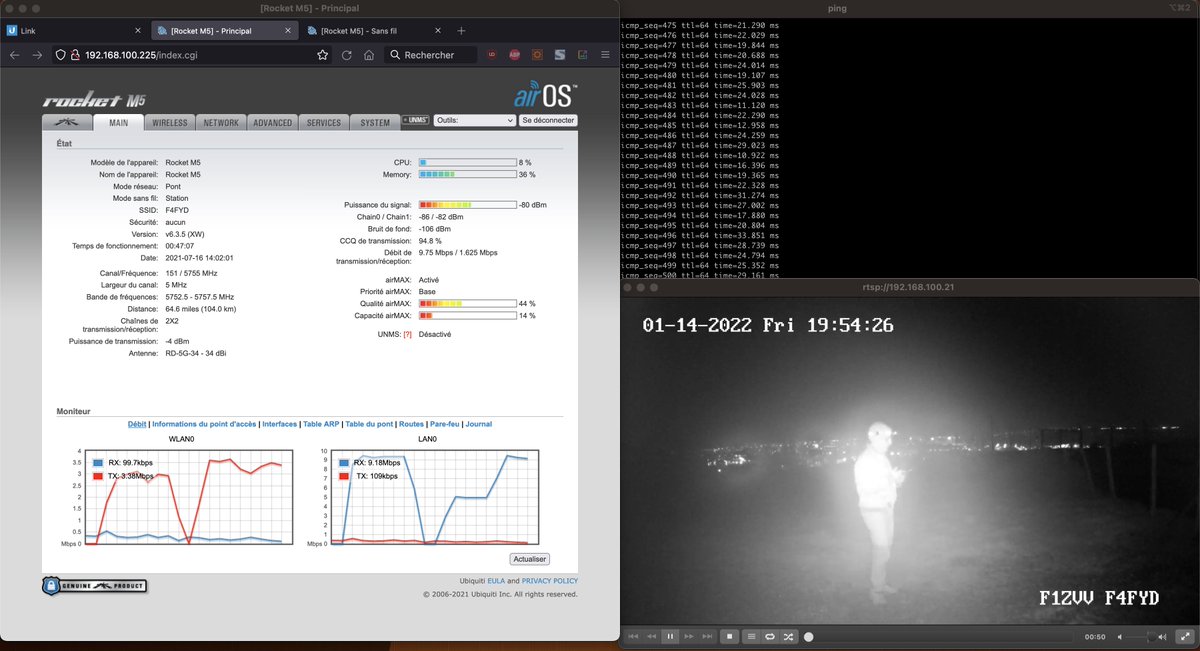The width and height of the screenshot is (1200, 651).
Task: Click the UNMS [?] help link
Action: coord(407,334)
